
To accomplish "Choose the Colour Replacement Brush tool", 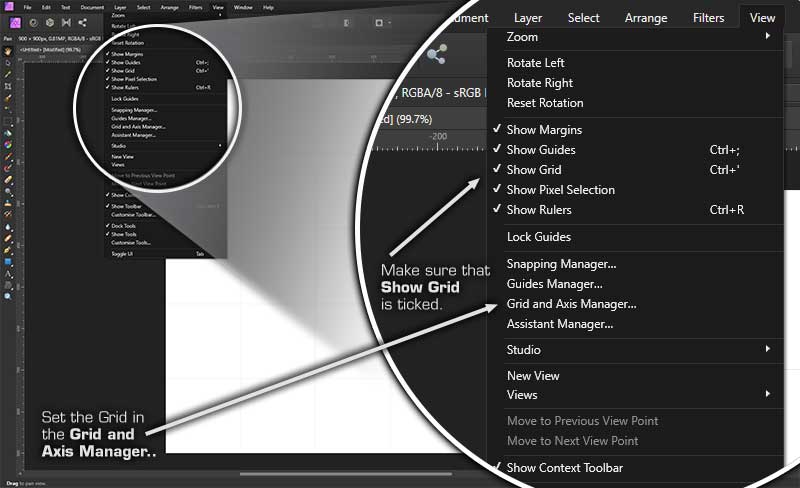I will pyautogui.click(x=8, y=167).
